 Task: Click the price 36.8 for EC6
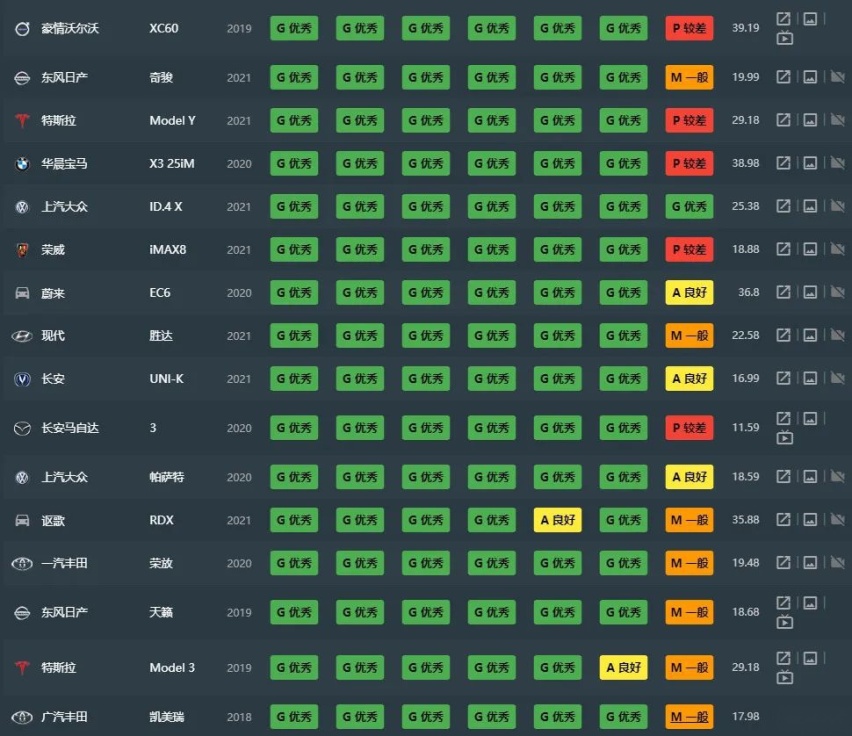coord(748,292)
